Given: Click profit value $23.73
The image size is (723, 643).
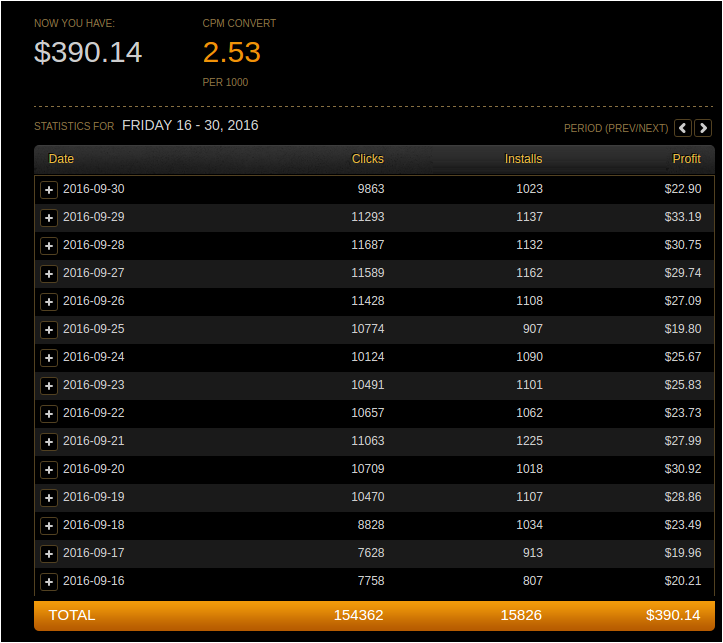Looking at the screenshot, I should click(x=682, y=413).
